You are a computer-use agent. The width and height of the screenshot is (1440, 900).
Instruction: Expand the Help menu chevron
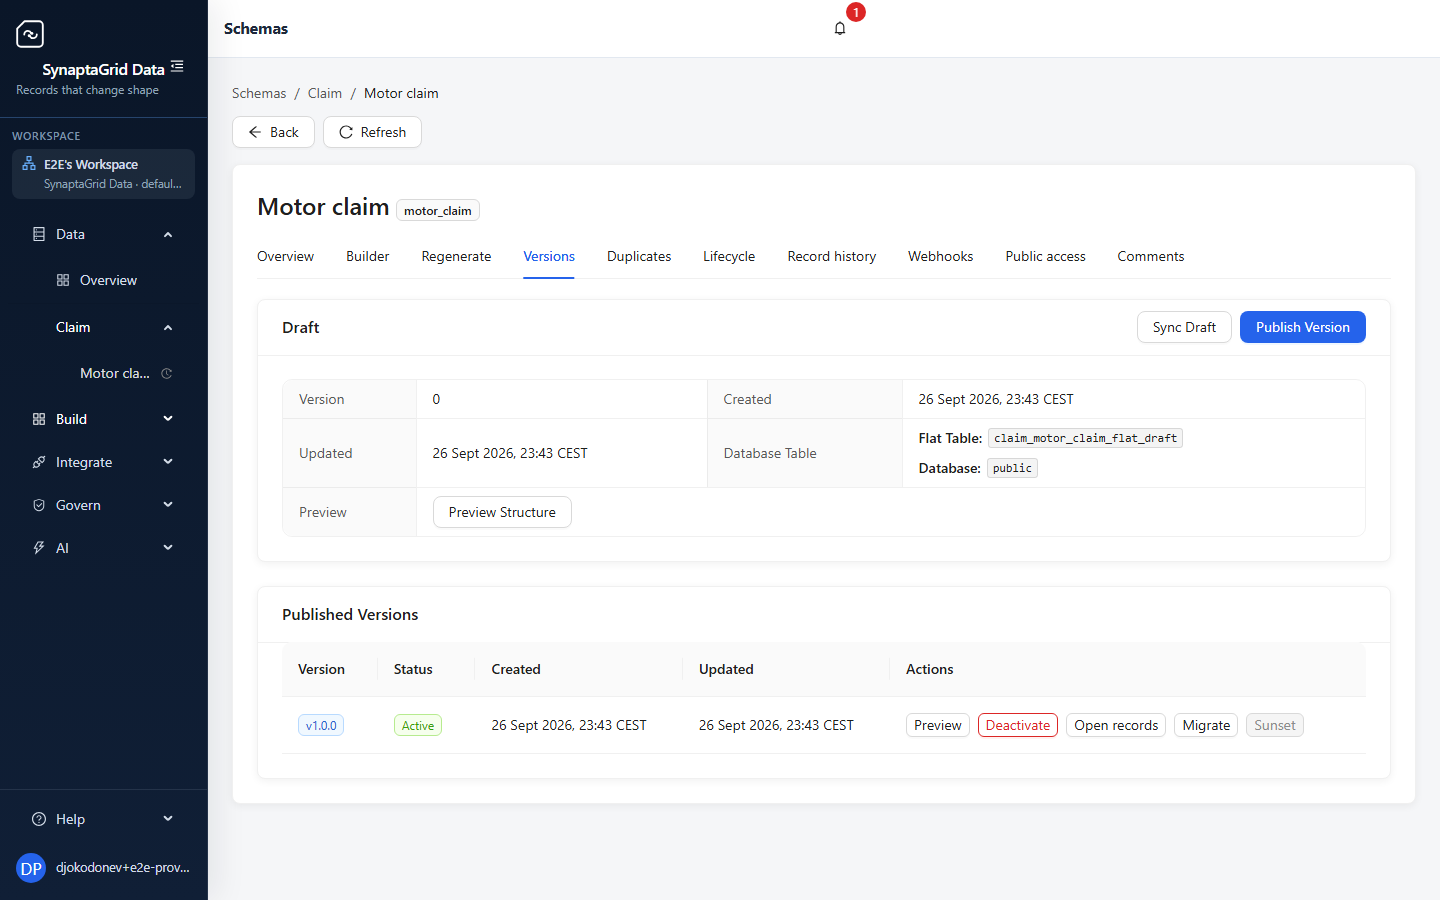click(168, 819)
